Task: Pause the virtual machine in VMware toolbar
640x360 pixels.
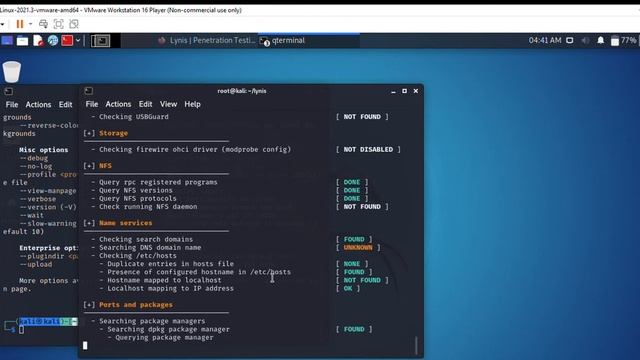Action: (20, 24)
